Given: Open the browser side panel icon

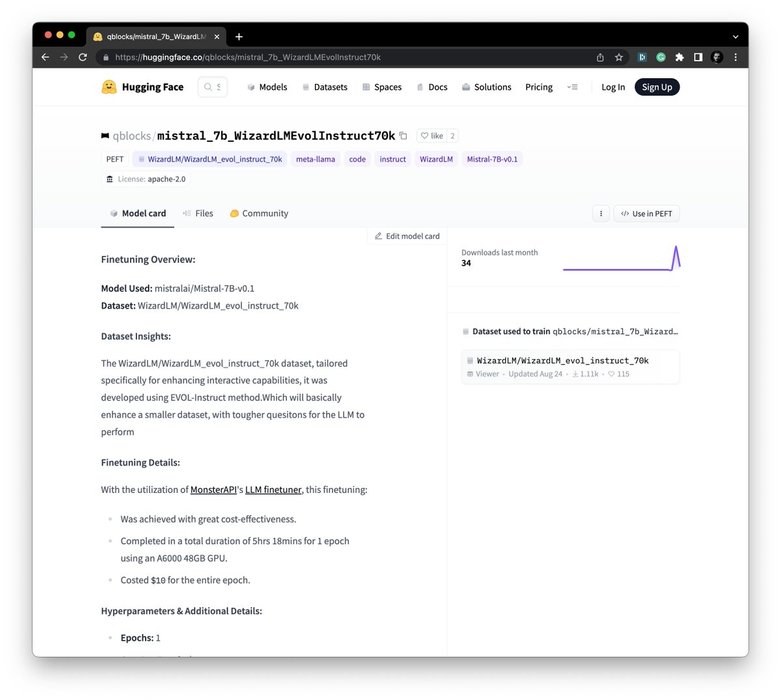Looking at the screenshot, I should pos(698,57).
